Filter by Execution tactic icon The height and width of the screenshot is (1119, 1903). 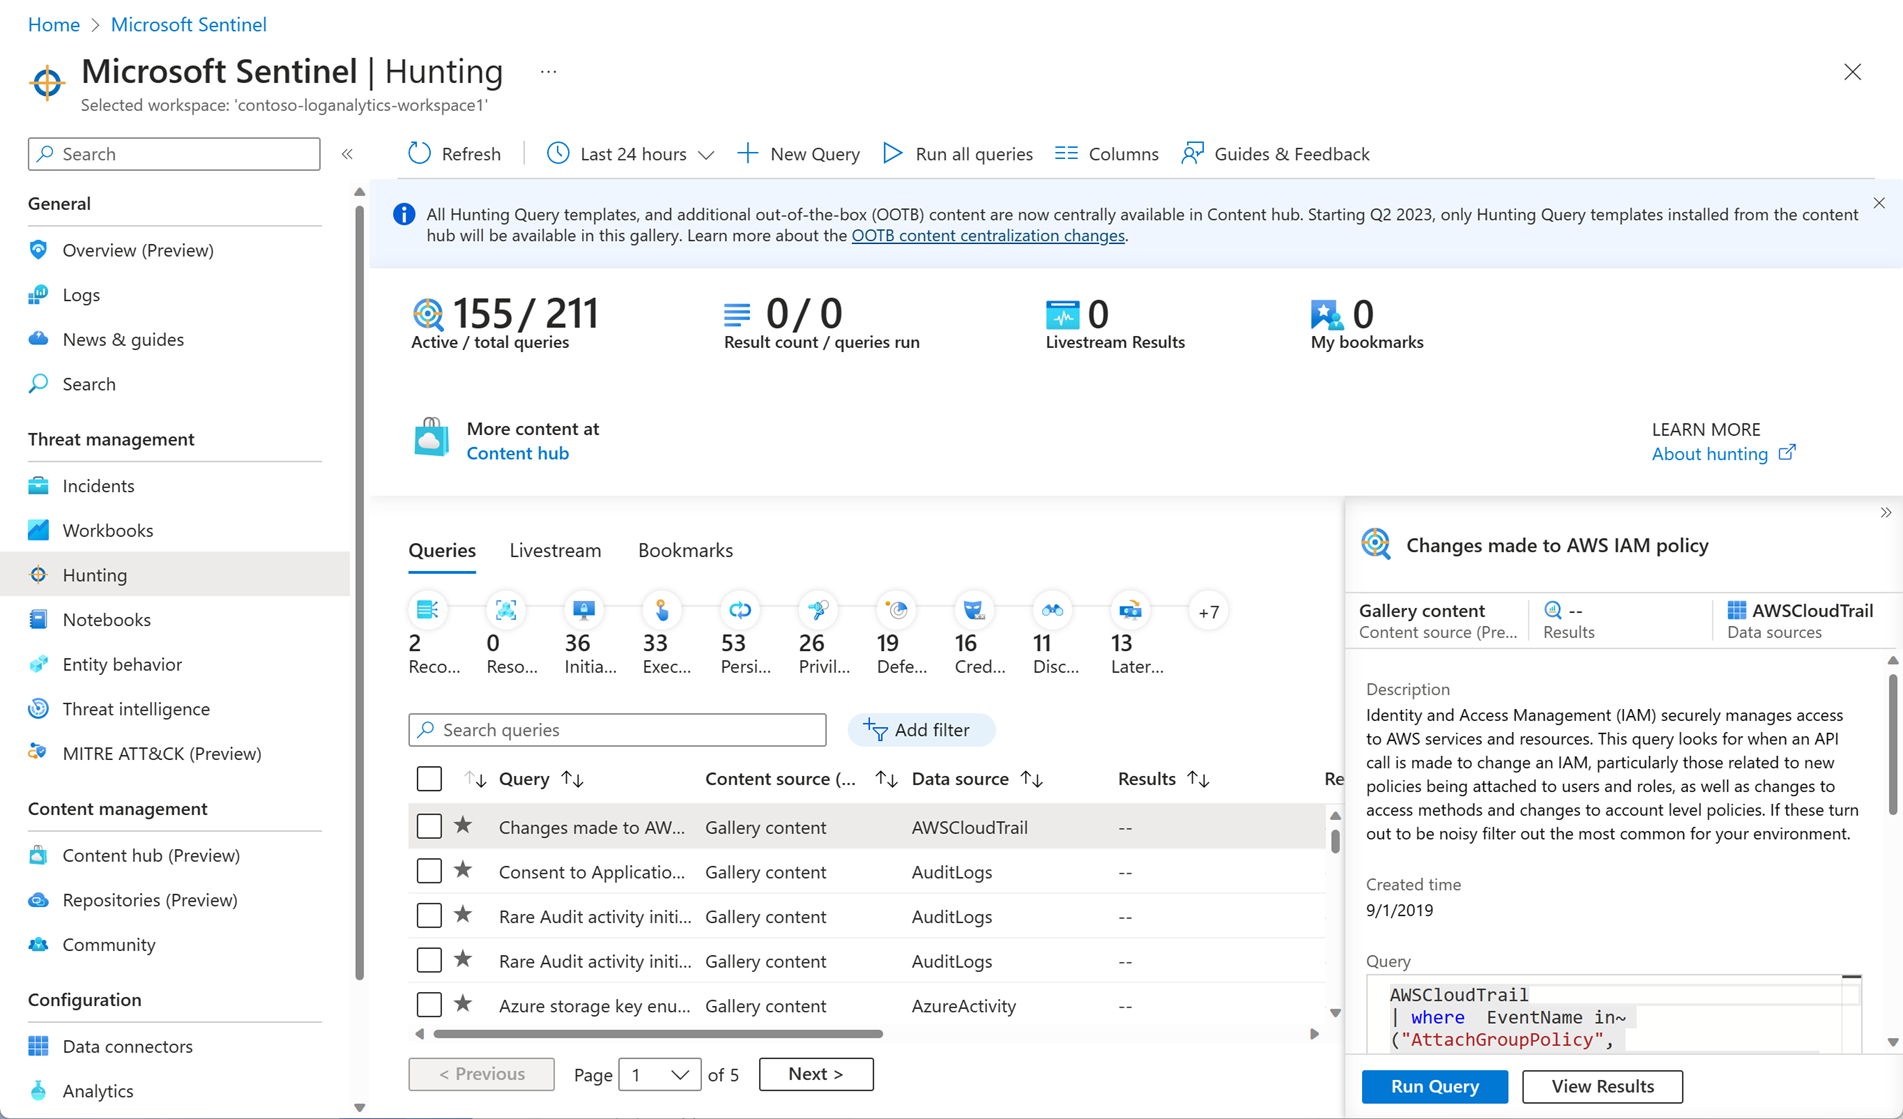(x=661, y=610)
